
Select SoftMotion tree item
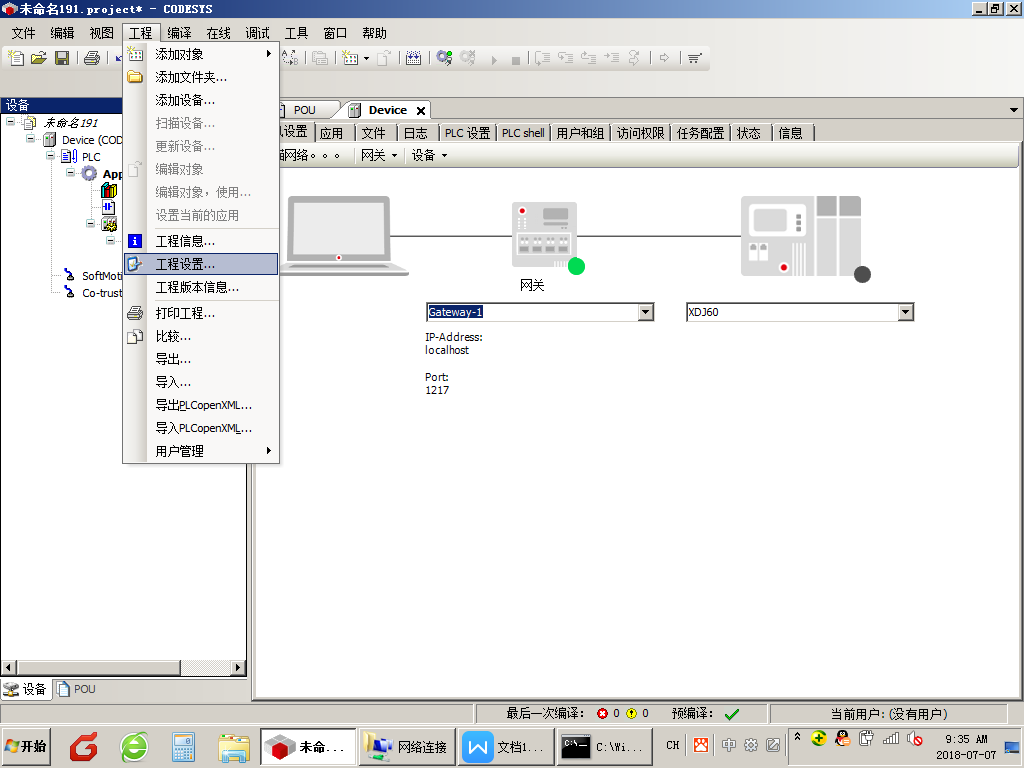102,276
